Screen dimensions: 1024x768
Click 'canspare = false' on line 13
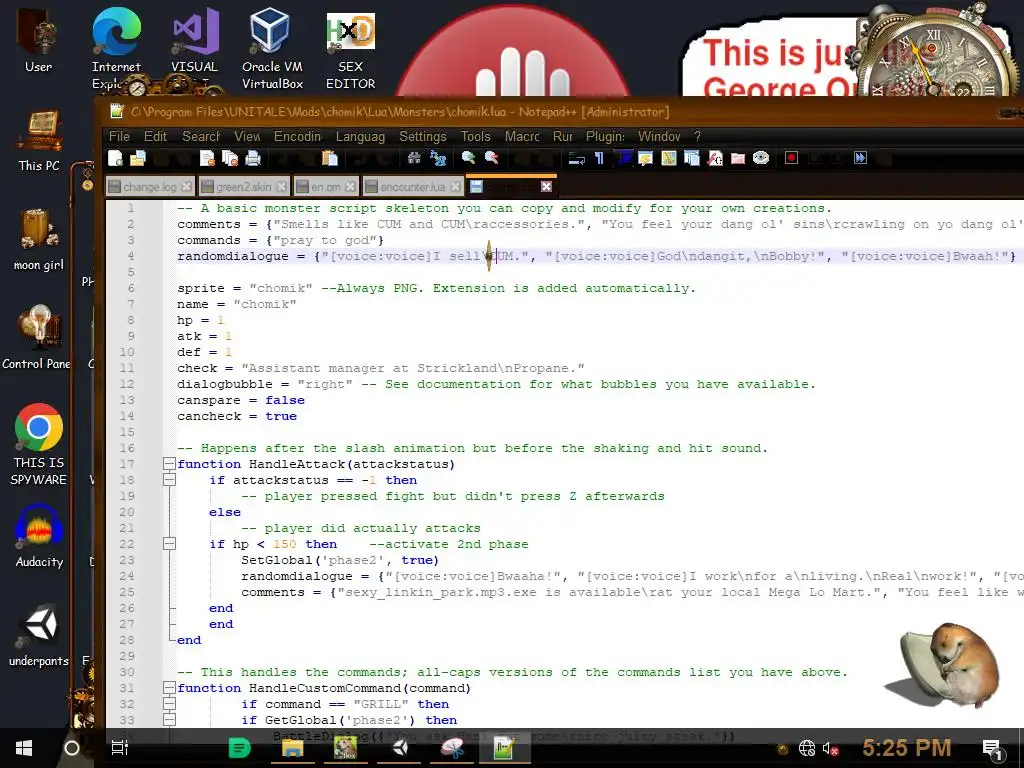(x=241, y=400)
